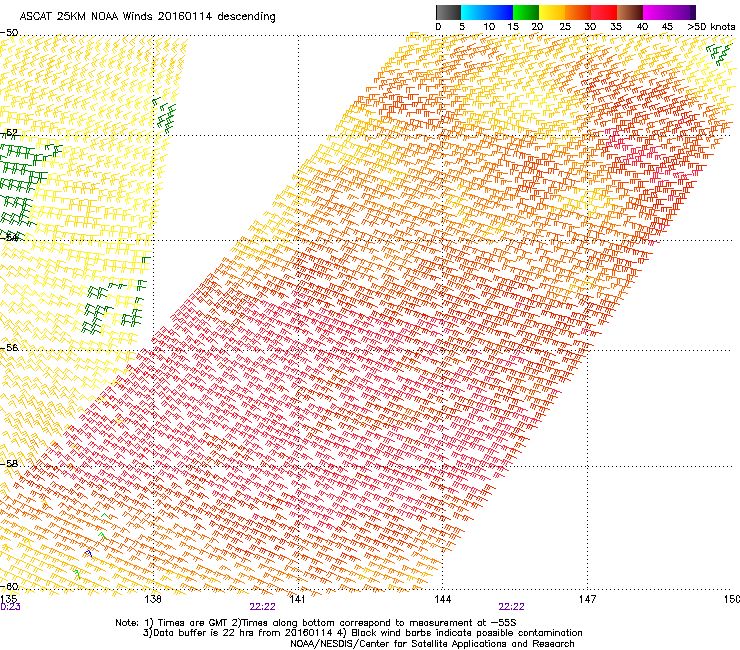Click the blue 10–15 knots legend swatch
Image resolution: width=740 pixels, height=650 pixels.
pyautogui.click(x=500, y=12)
